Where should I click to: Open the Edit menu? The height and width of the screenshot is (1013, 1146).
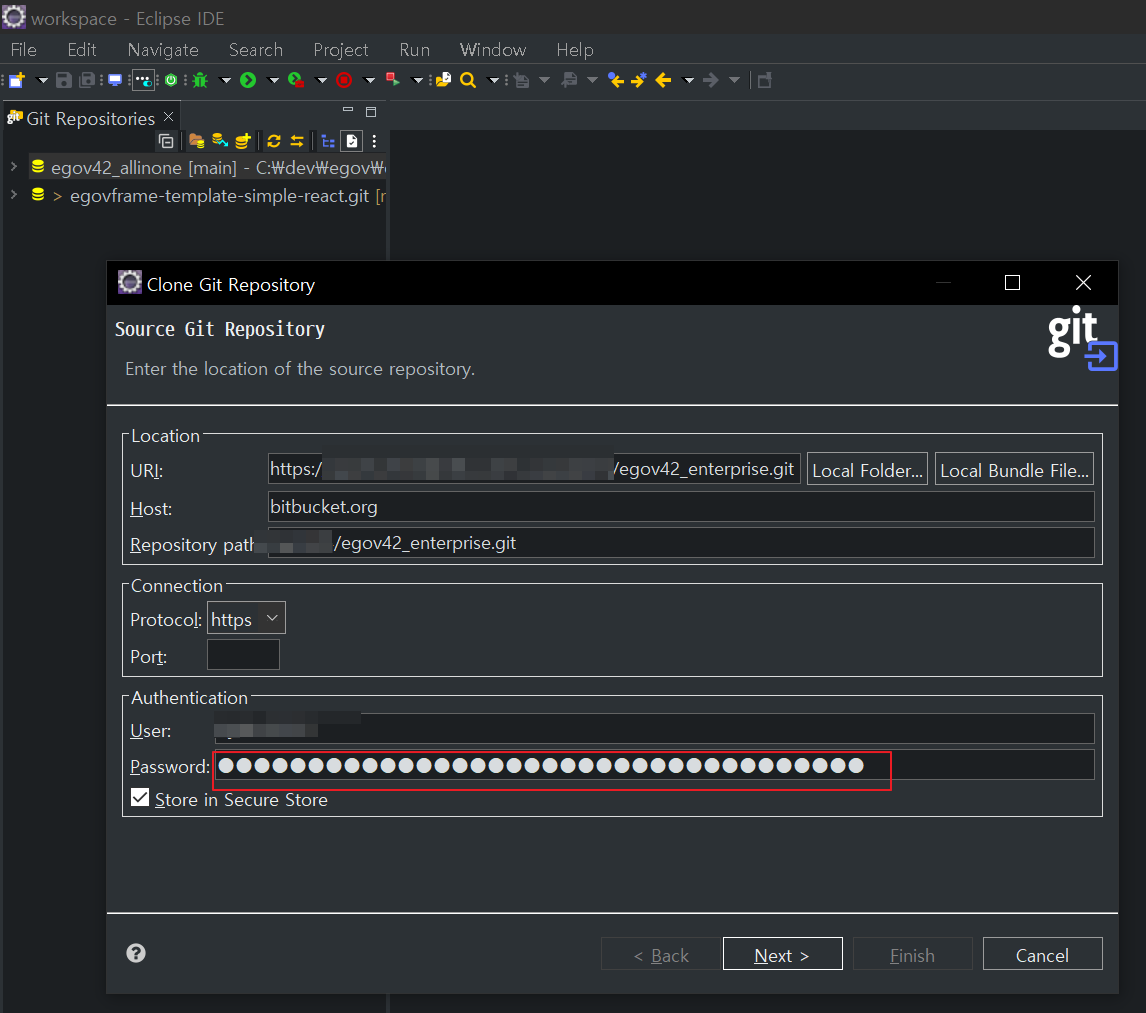pos(82,50)
